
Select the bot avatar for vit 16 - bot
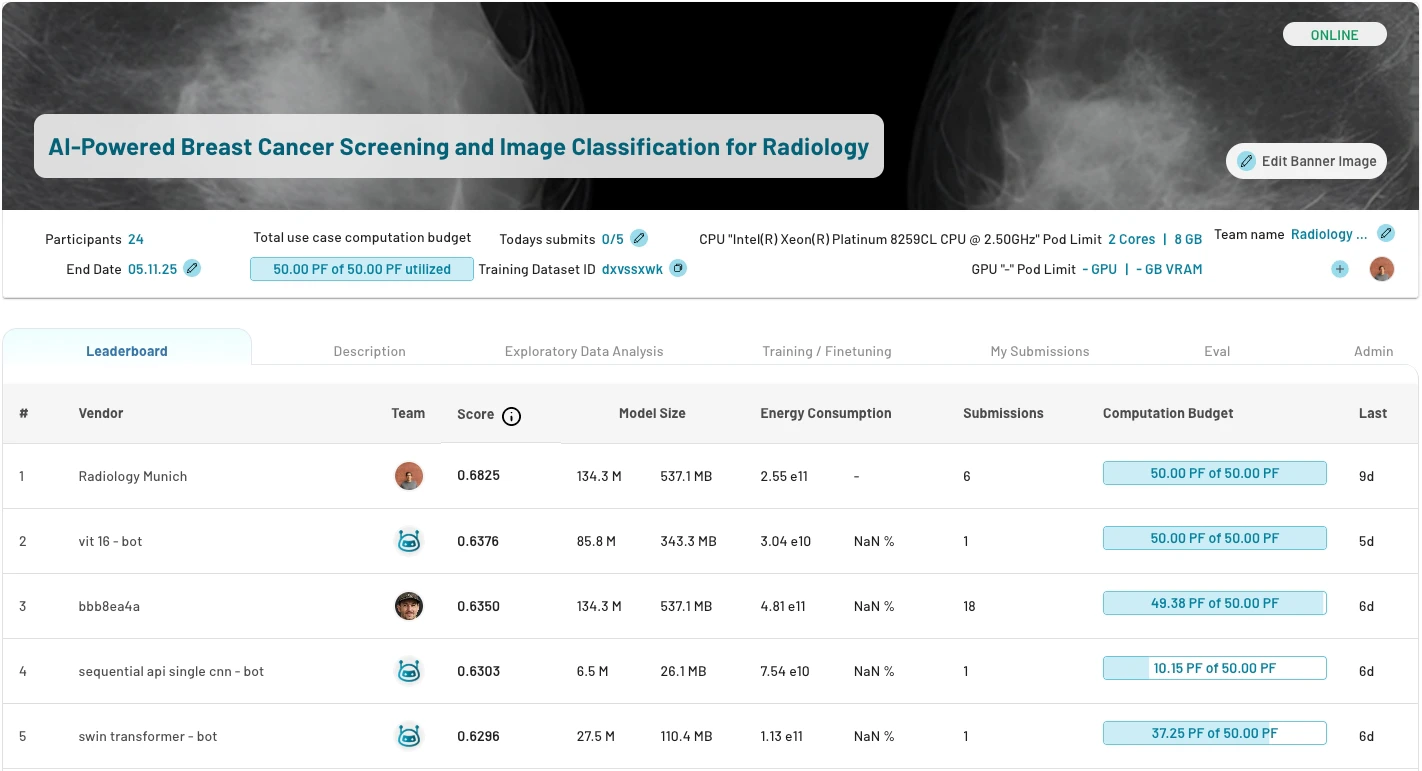pyautogui.click(x=409, y=541)
